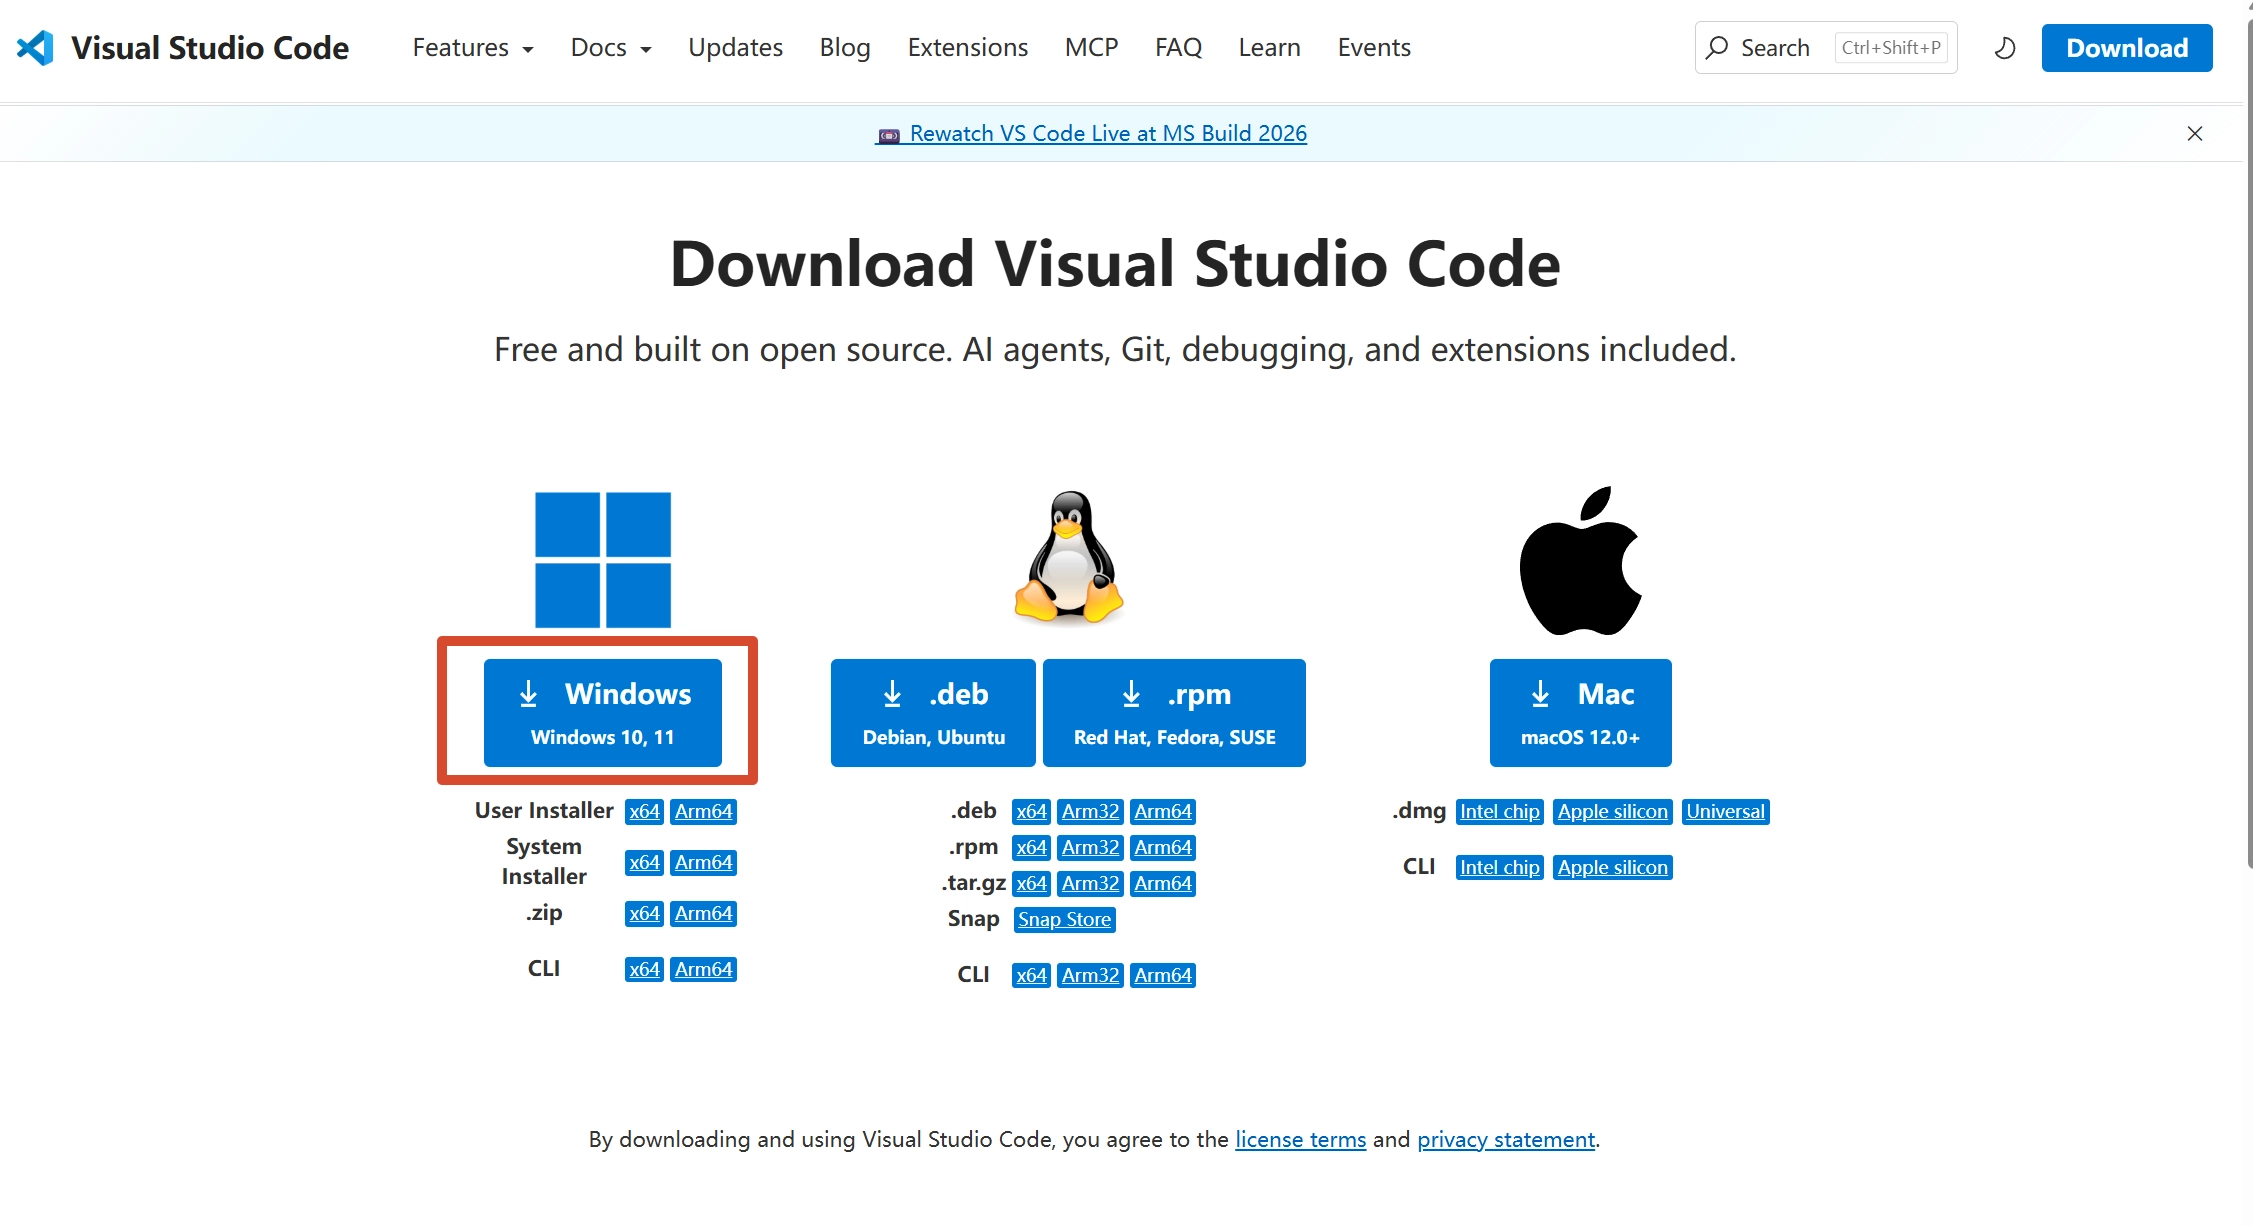Download .dmg for Apple silicon

(1612, 812)
